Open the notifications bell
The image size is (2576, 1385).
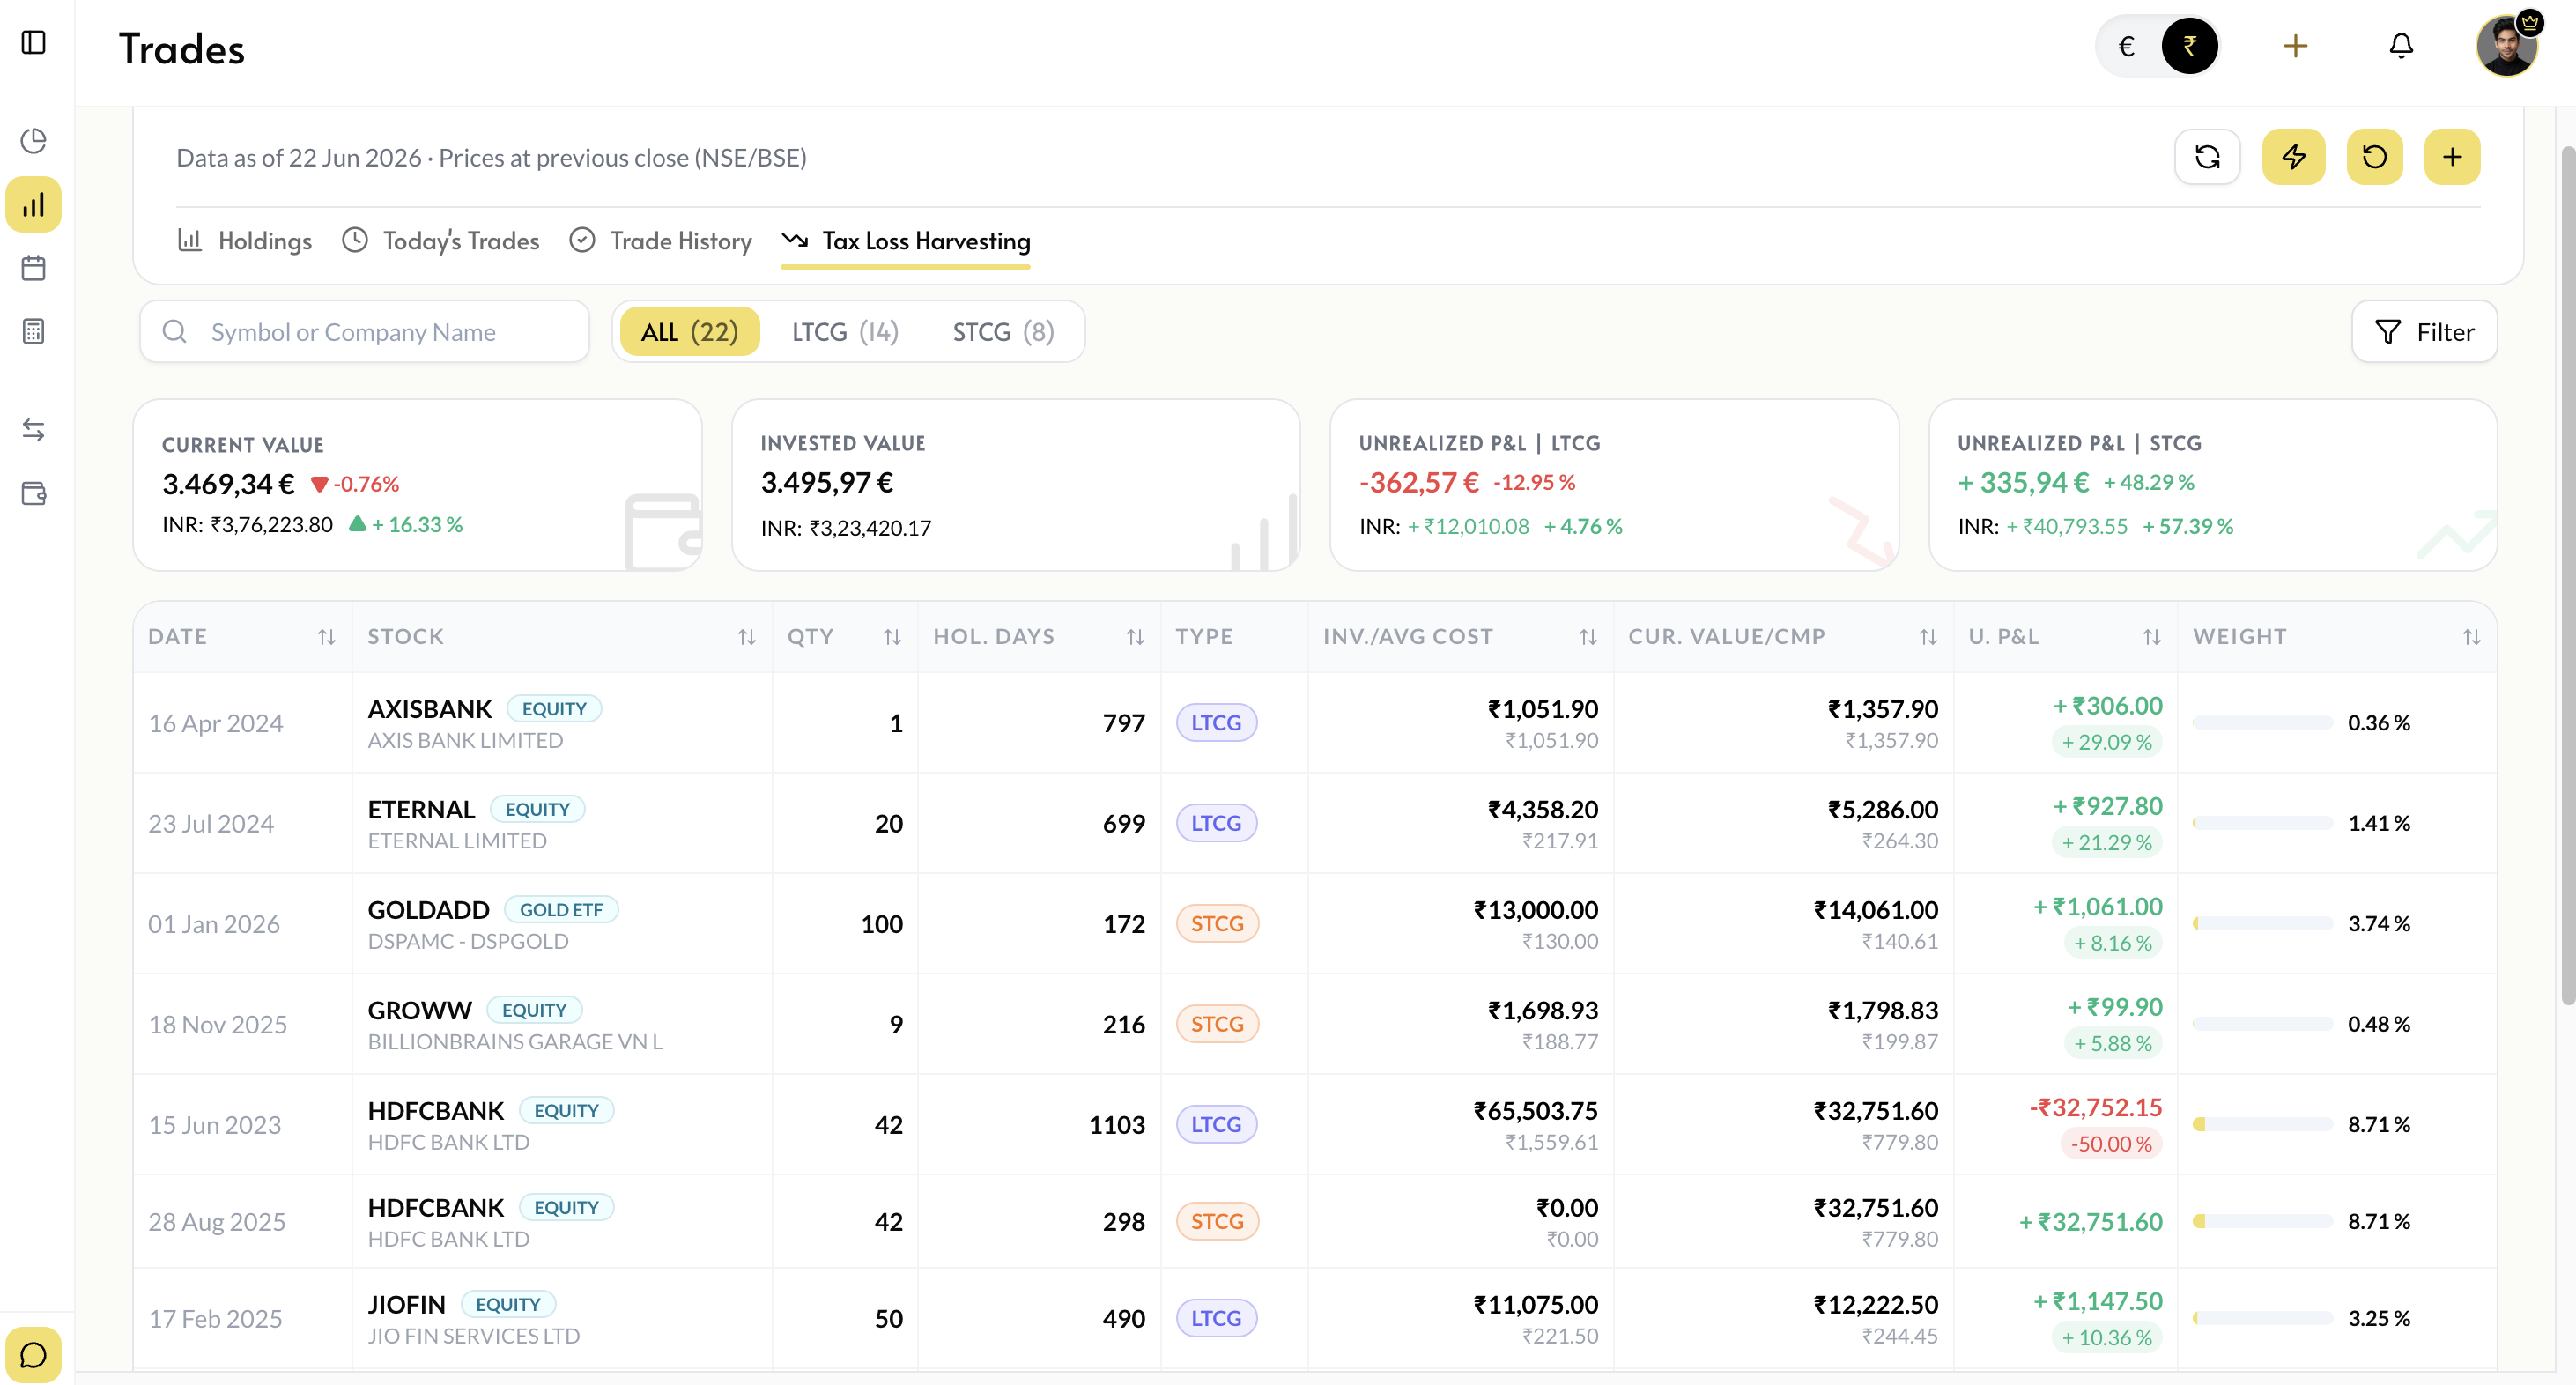(x=2401, y=46)
